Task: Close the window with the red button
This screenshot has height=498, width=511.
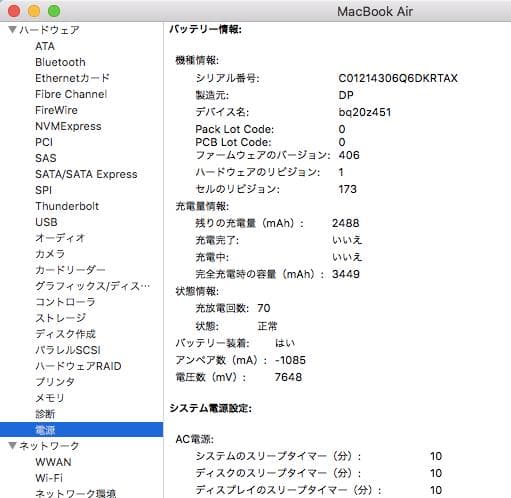Action: tap(14, 11)
